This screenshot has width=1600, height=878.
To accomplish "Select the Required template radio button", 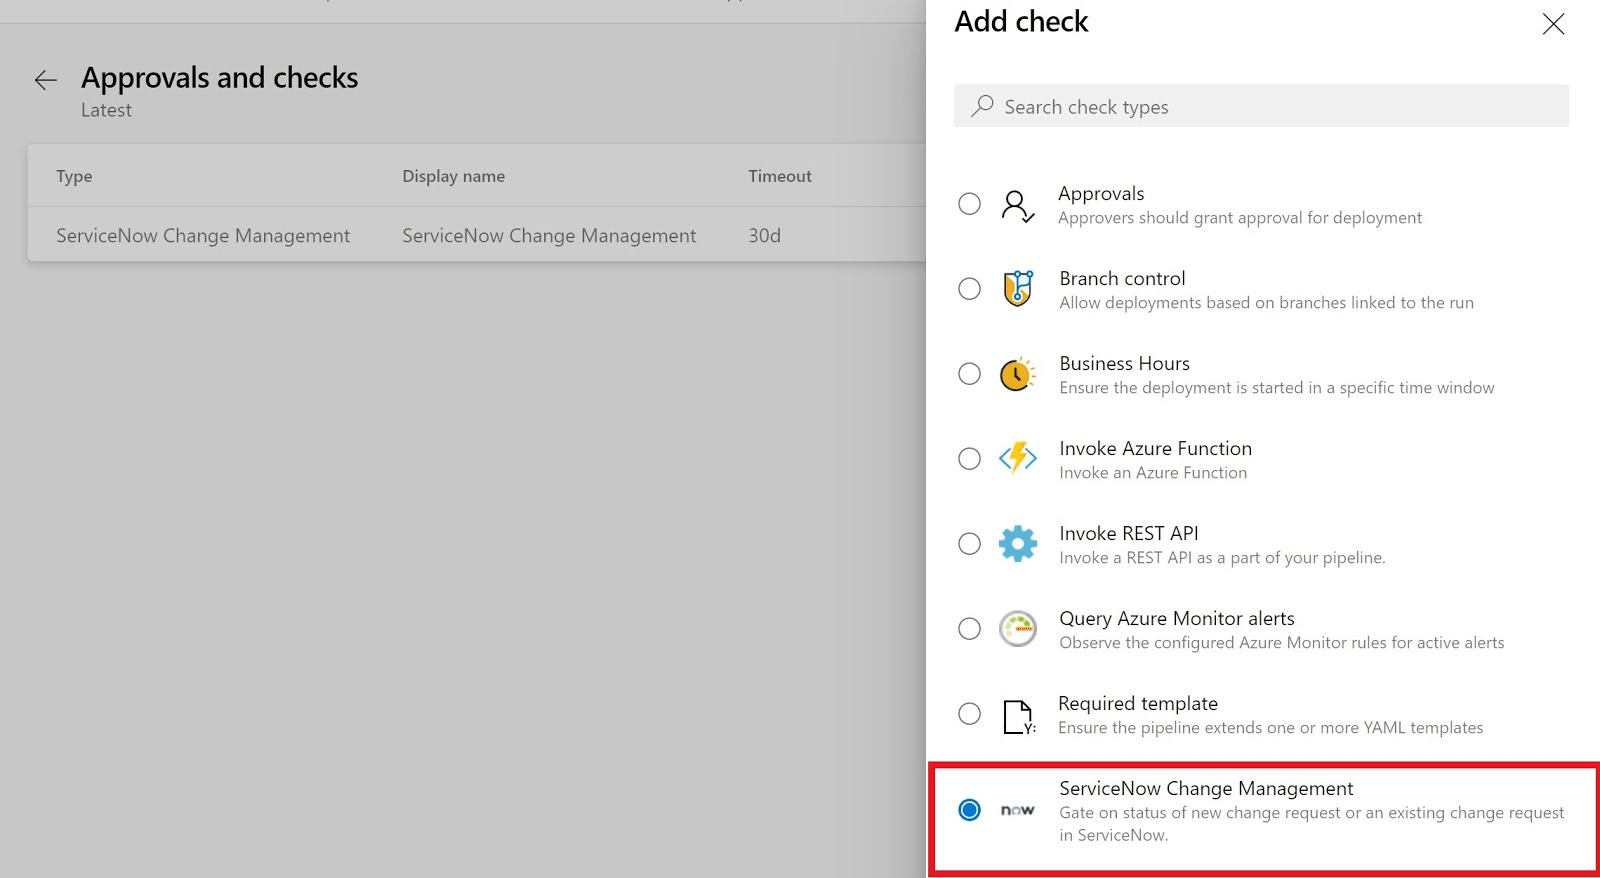I will click(969, 714).
